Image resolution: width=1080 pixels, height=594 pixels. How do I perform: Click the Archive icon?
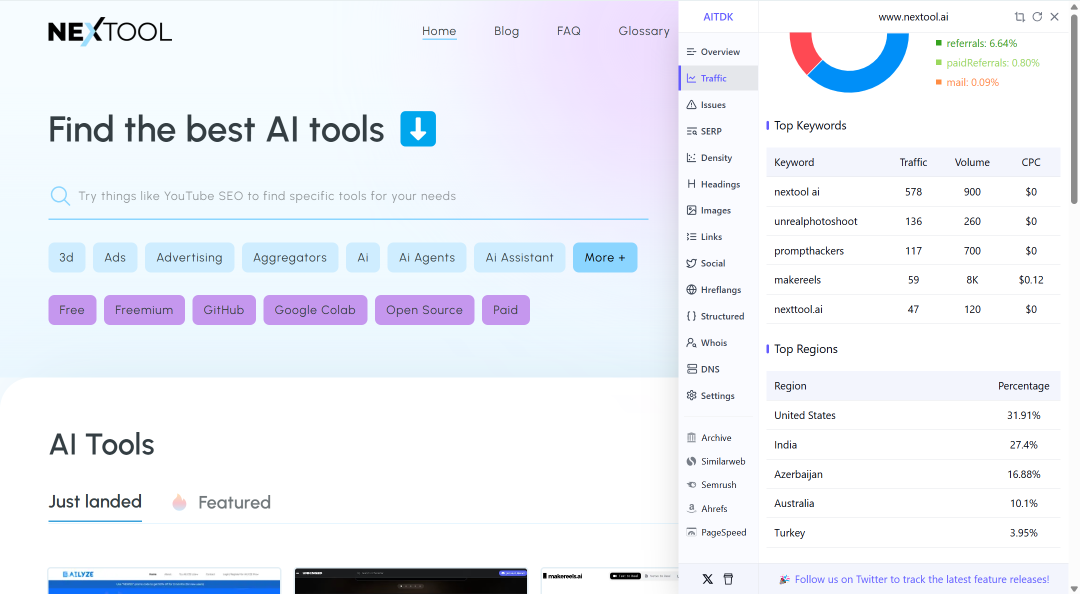[x=692, y=438]
